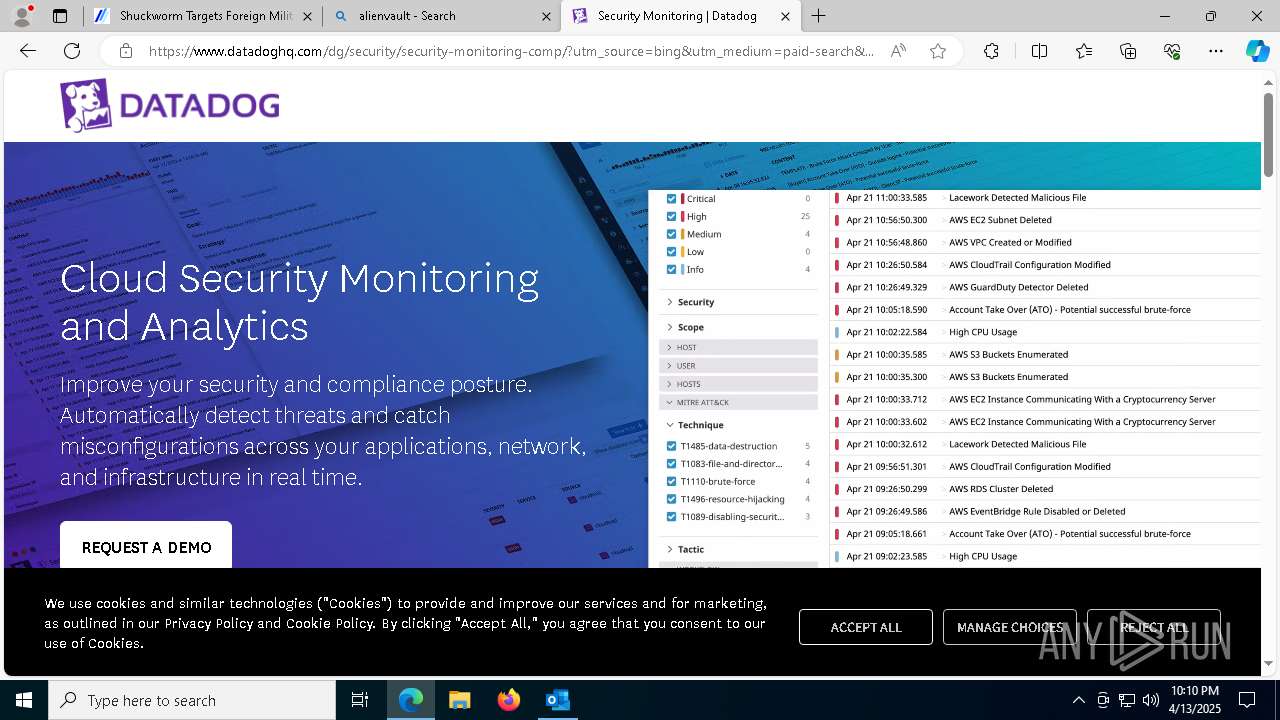Open tab actions menu
The height and width of the screenshot is (720, 1280).
pyautogui.click(x=60, y=16)
